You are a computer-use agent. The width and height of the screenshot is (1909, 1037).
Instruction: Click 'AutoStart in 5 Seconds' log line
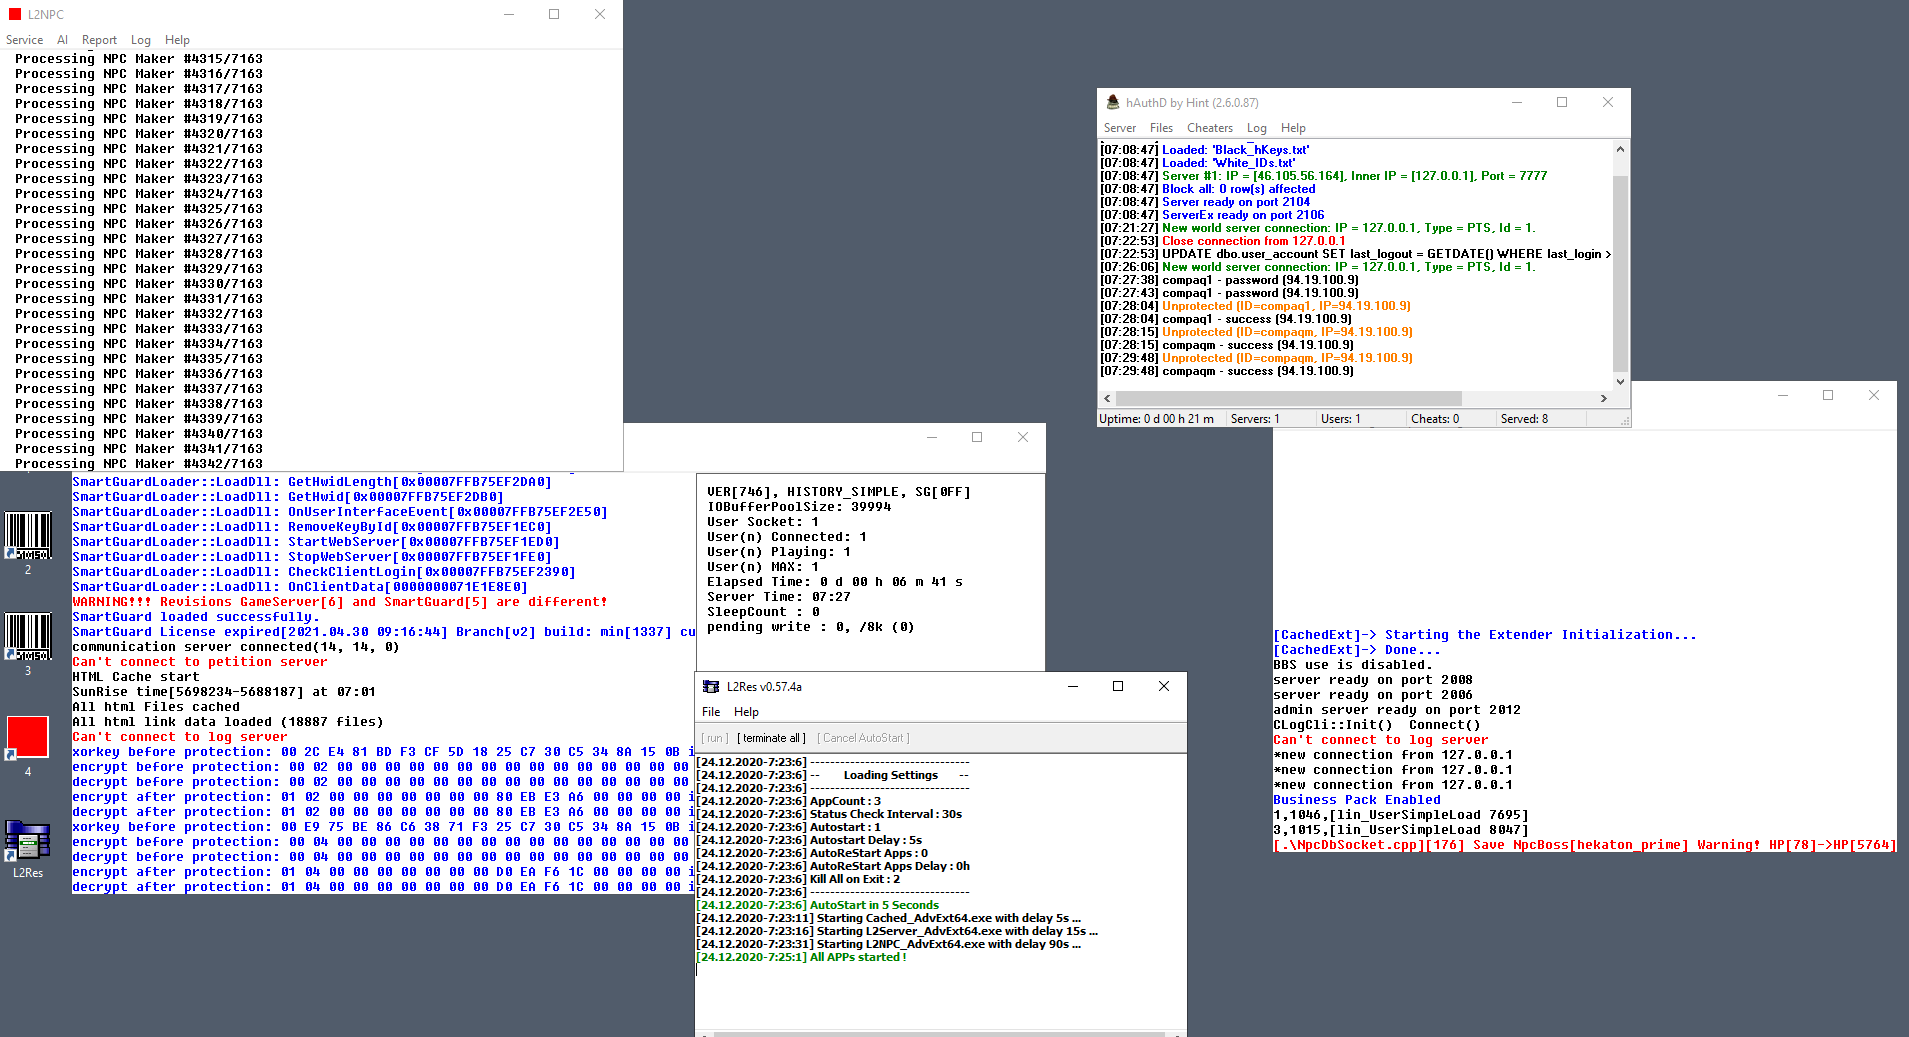tap(818, 905)
